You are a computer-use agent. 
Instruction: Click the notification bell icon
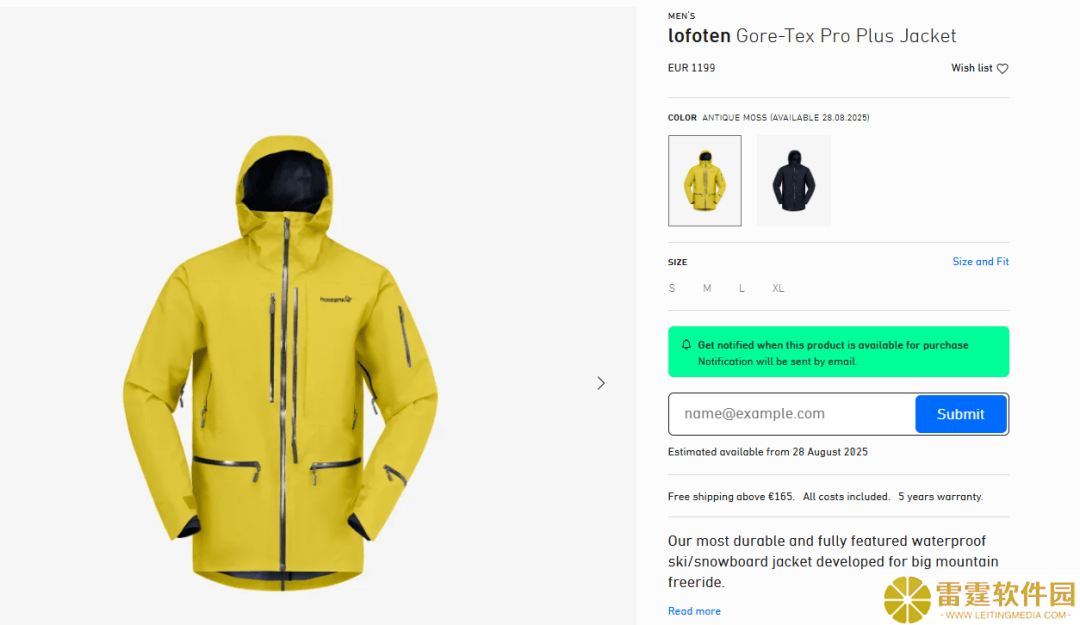coord(686,345)
